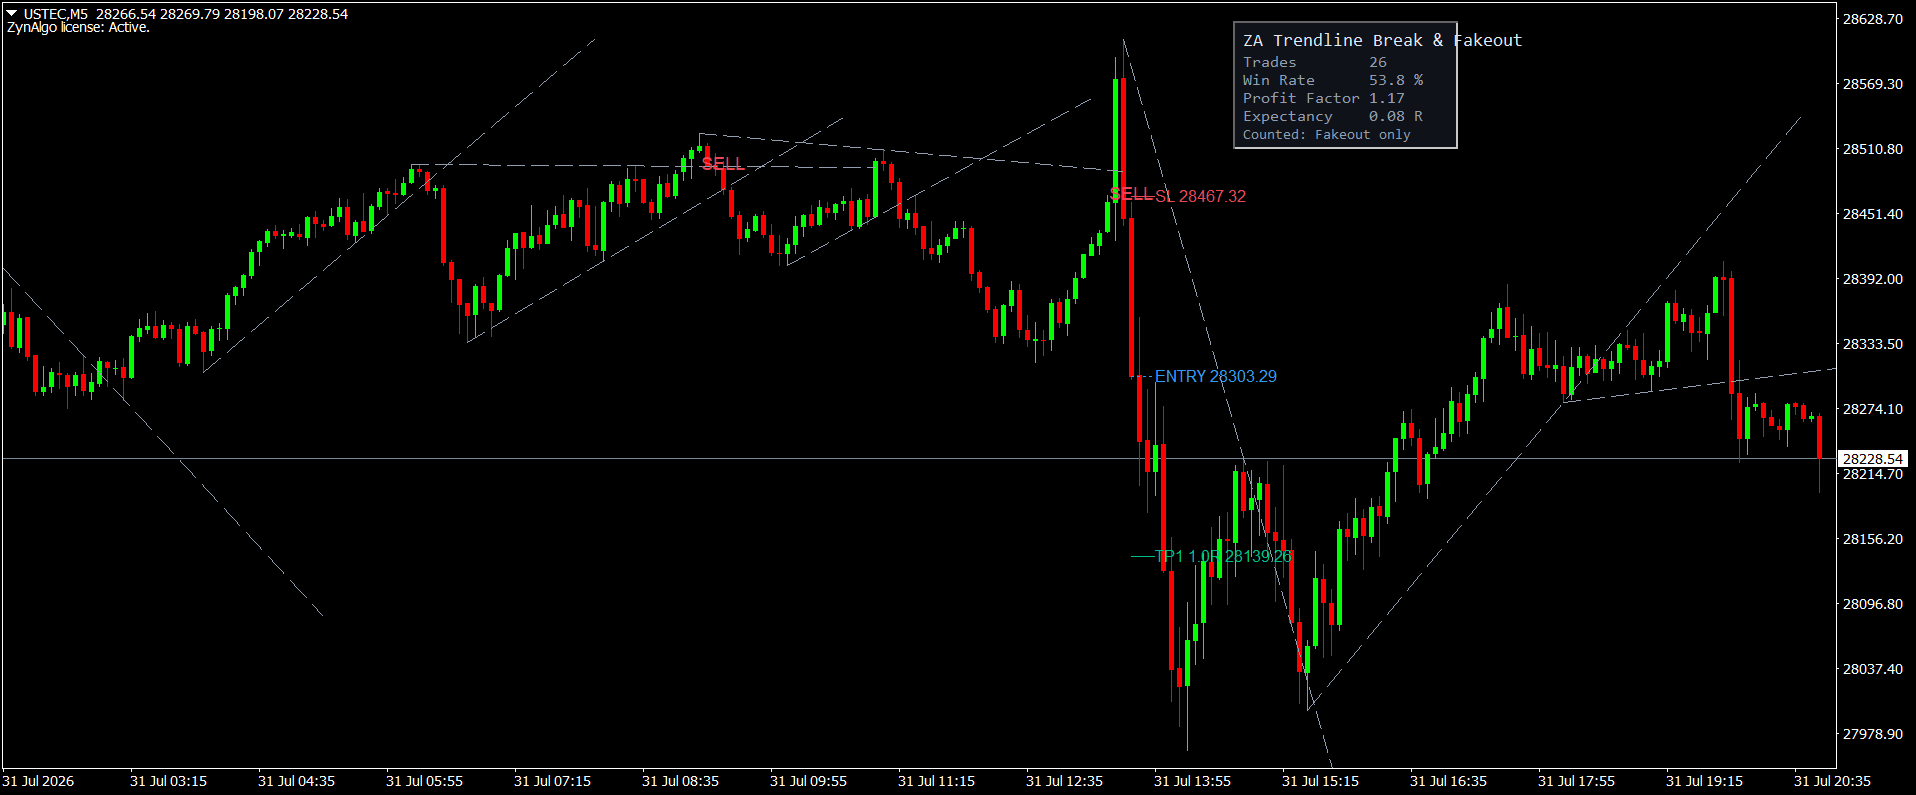Click the 31 Jul 07:15 time label
1916x795 pixels.
pos(552,781)
